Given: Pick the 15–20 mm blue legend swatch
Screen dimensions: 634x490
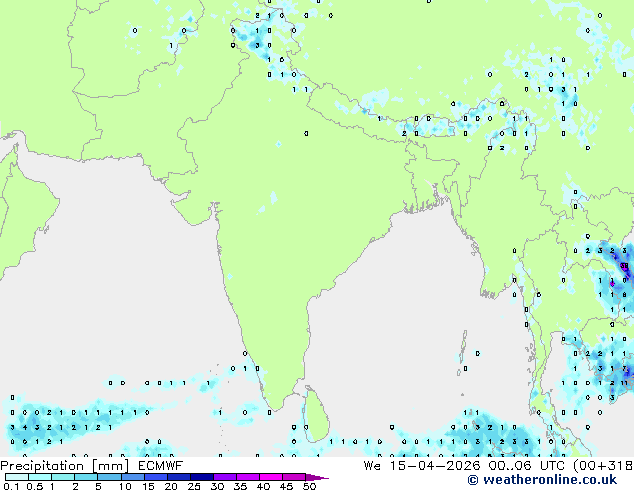Looking at the screenshot, I should click(155, 477).
